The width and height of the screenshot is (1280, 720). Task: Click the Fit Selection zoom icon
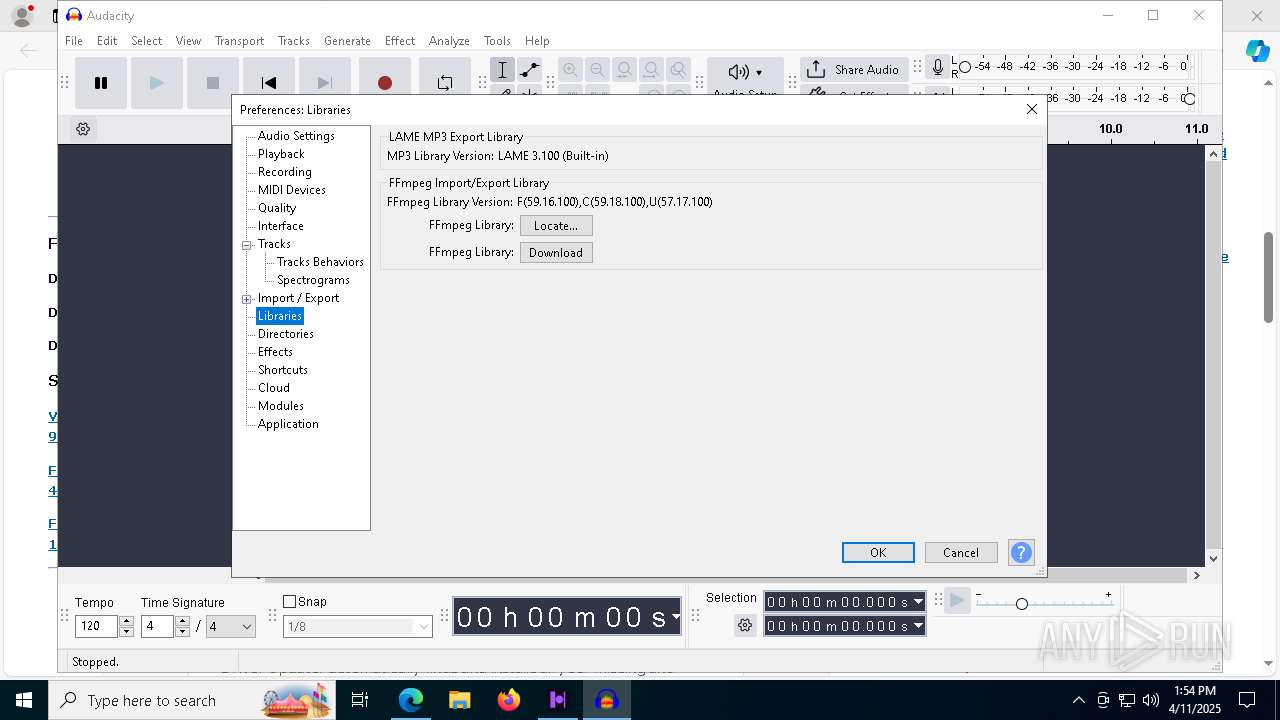pyautogui.click(x=624, y=70)
